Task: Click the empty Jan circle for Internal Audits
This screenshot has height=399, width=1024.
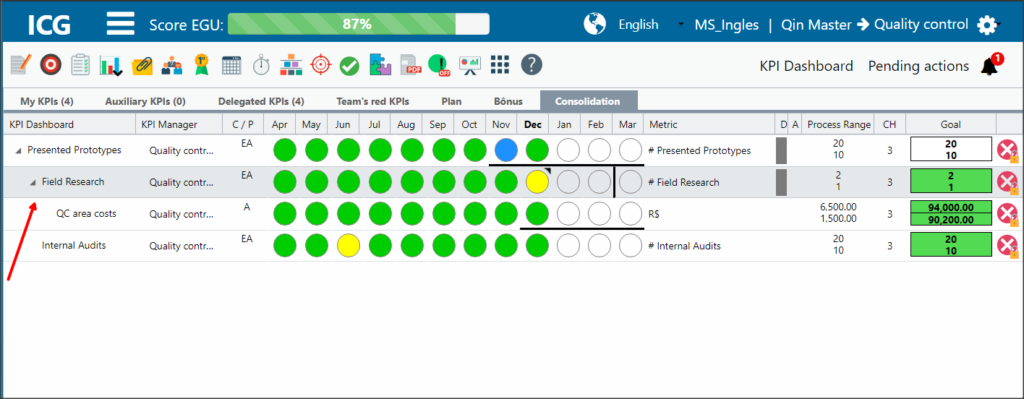Action: point(568,246)
